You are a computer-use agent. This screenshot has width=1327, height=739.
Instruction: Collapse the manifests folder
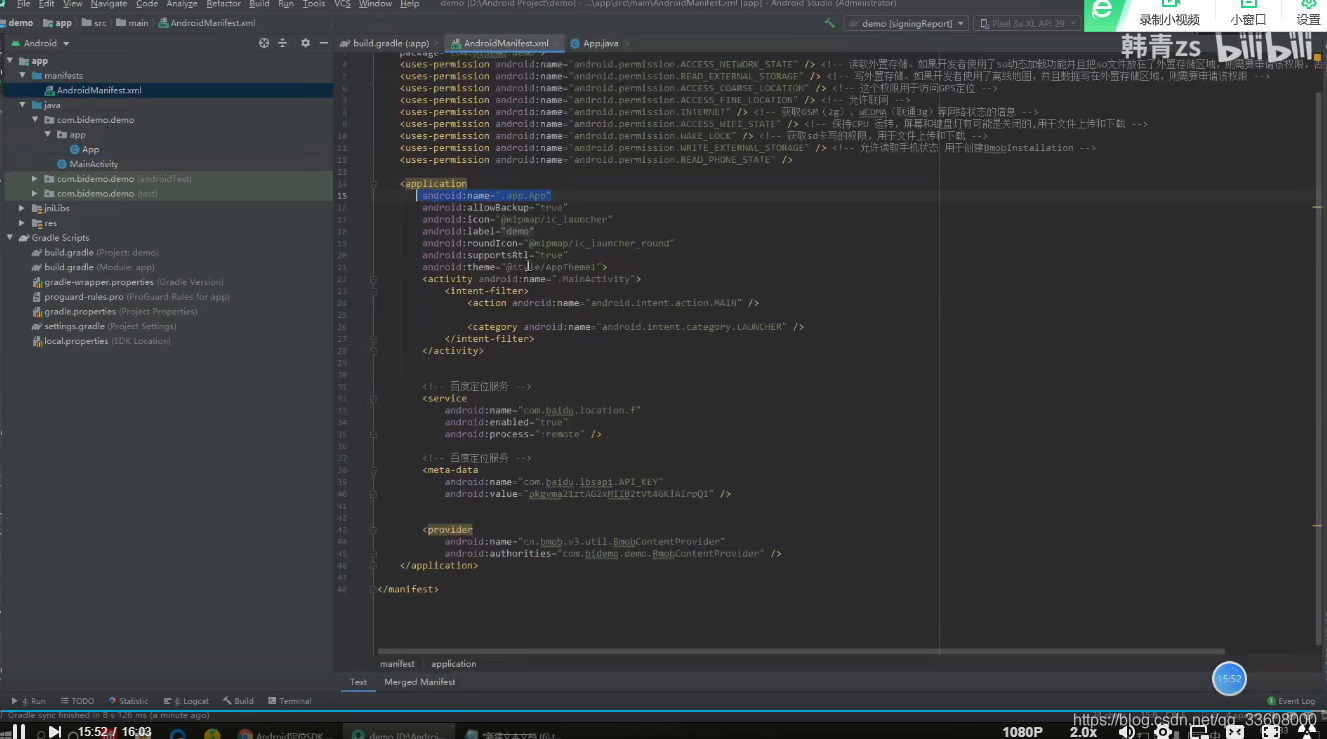coord(22,75)
